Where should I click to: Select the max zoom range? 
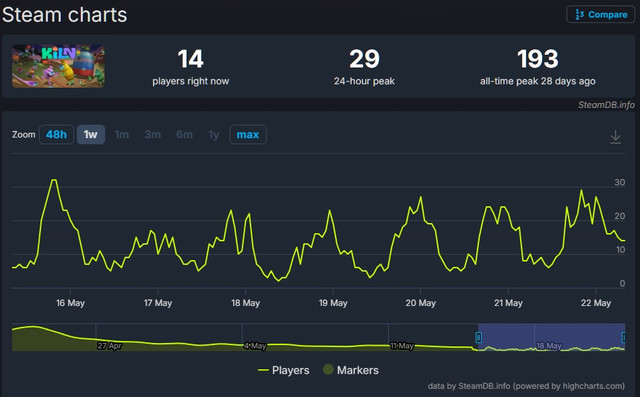248,135
